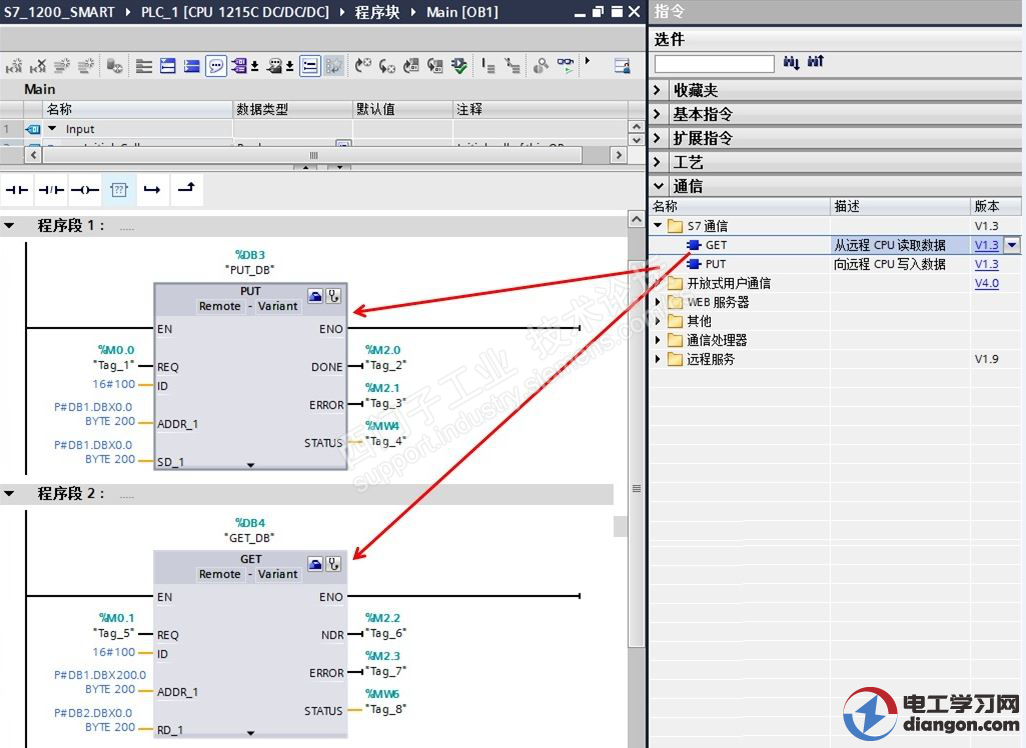Collapse program segment 1 (程序段 1)
This screenshot has width=1026, height=748.
[10, 226]
